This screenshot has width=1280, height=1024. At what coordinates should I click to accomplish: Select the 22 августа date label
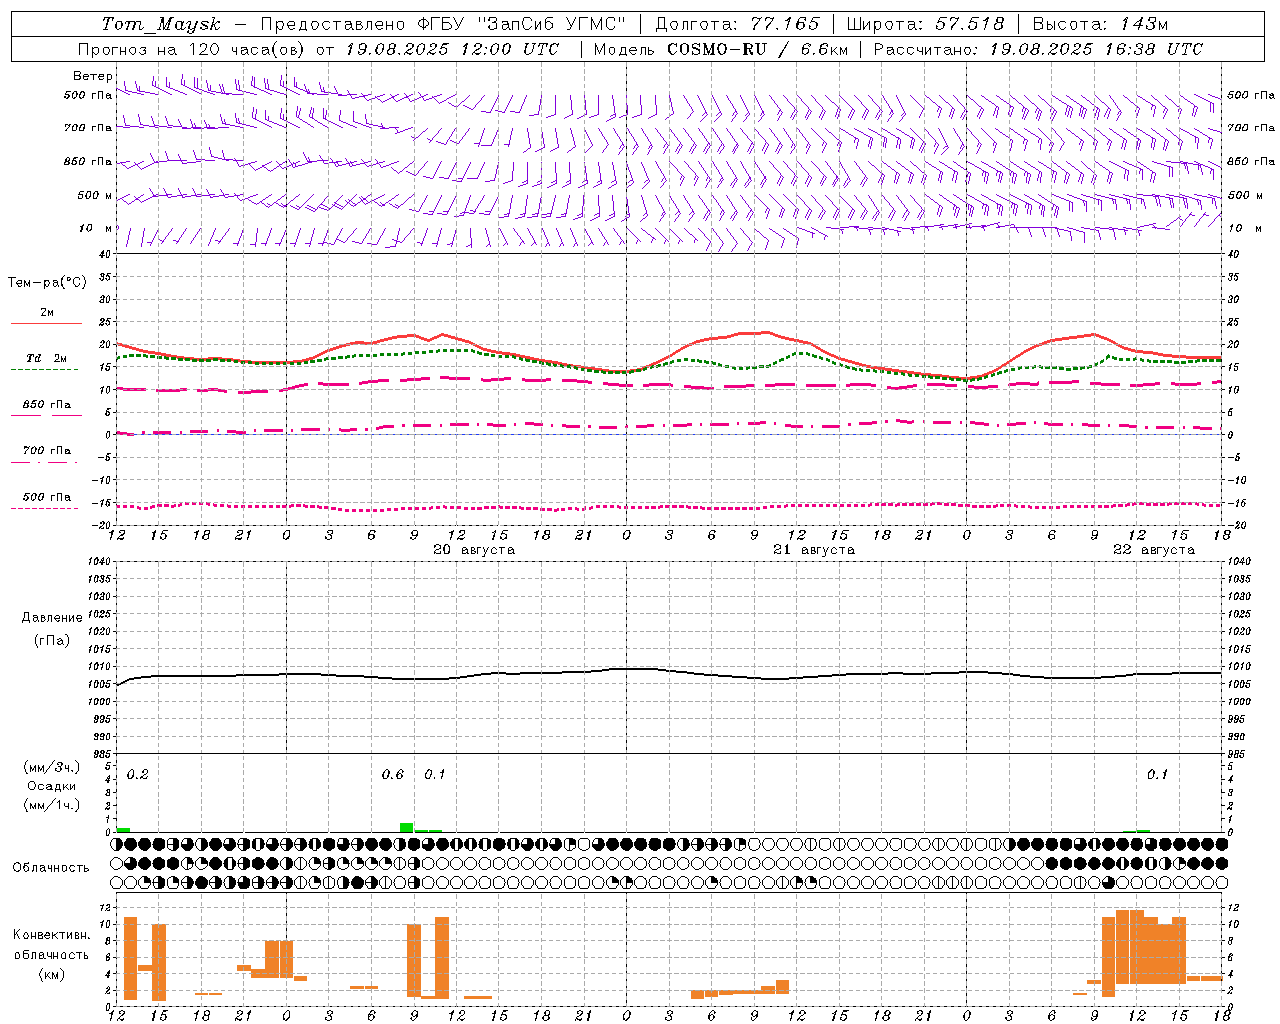1154,550
